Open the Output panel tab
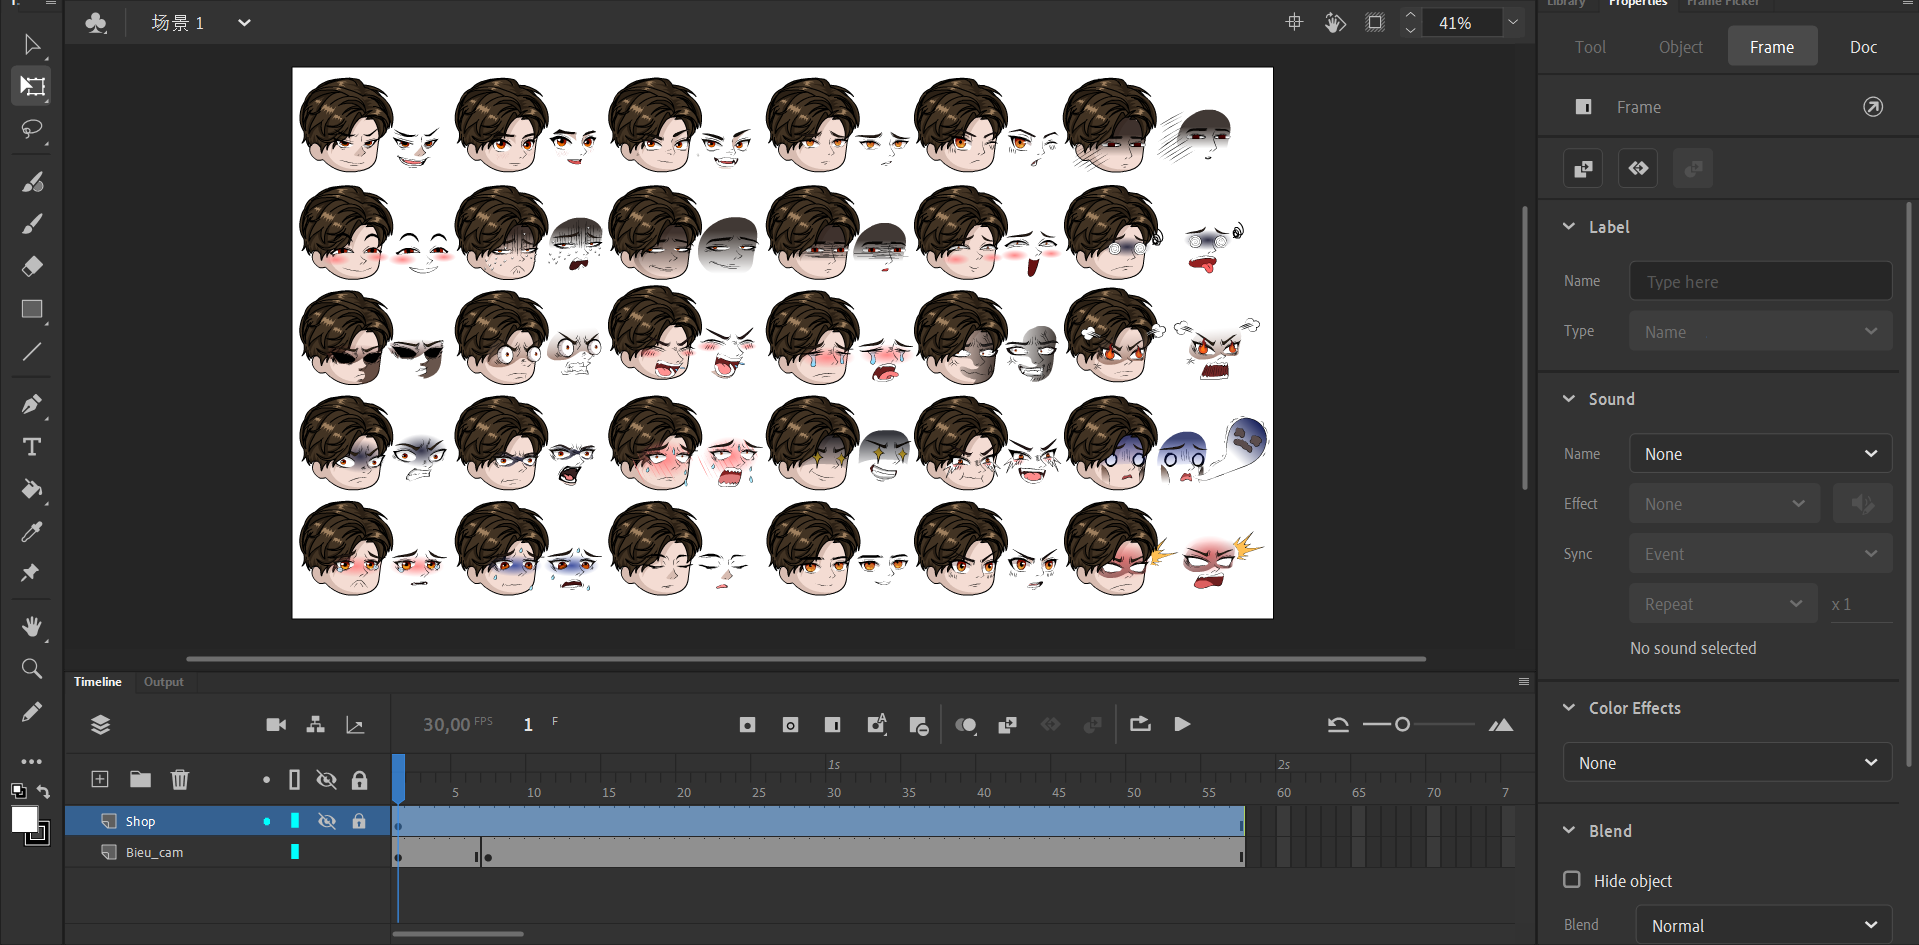 [x=163, y=682]
